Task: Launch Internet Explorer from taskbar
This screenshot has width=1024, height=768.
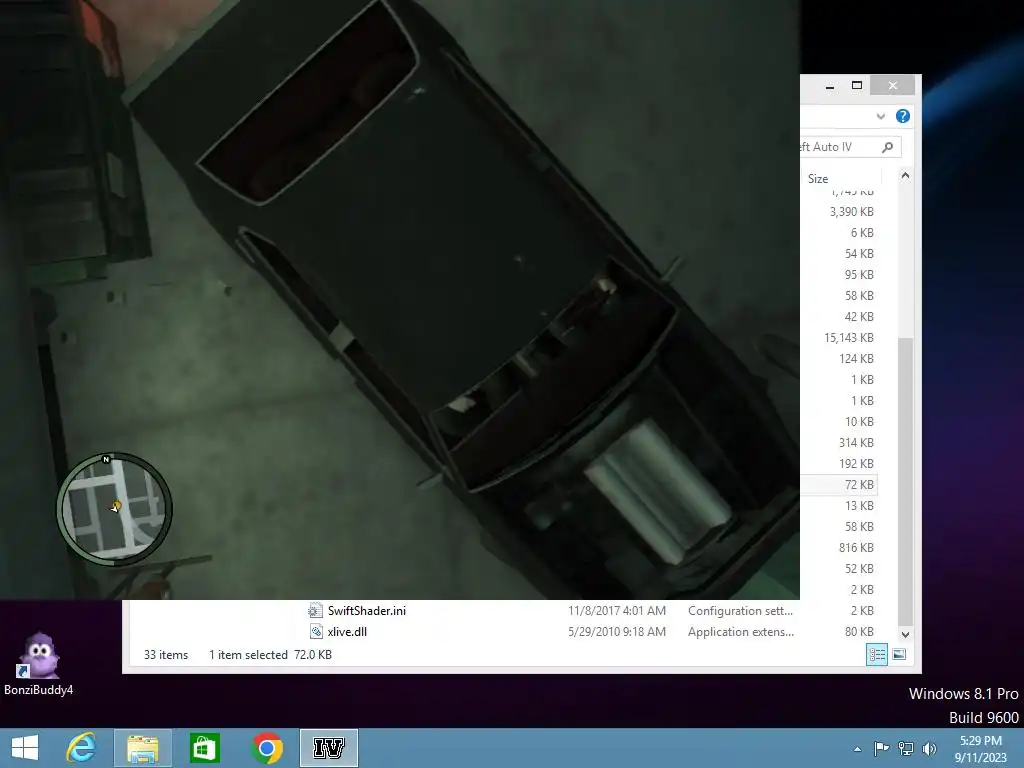Action: 82,748
